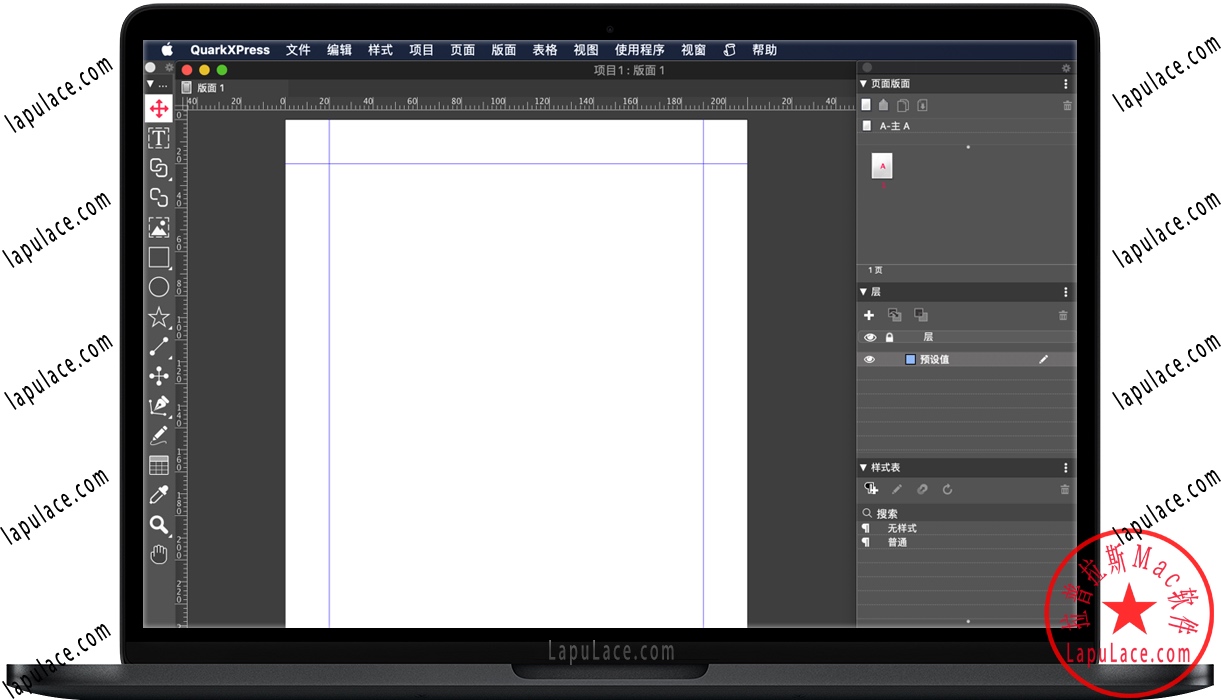Viewport: 1221px width, 700px height.
Task: Collapse the 层 panel
Action: [x=862, y=291]
